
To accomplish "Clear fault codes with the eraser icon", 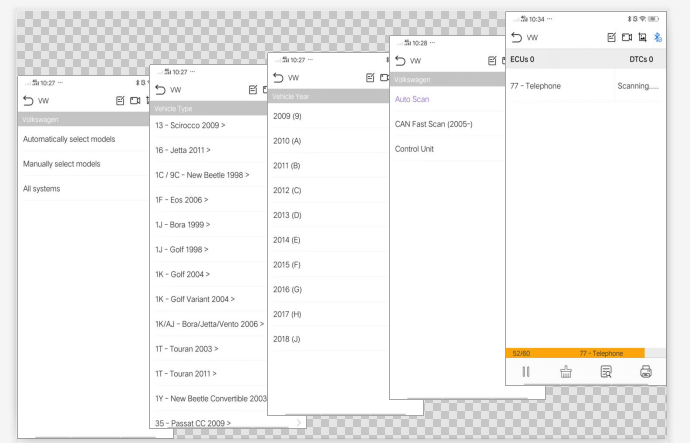I will point(566,372).
